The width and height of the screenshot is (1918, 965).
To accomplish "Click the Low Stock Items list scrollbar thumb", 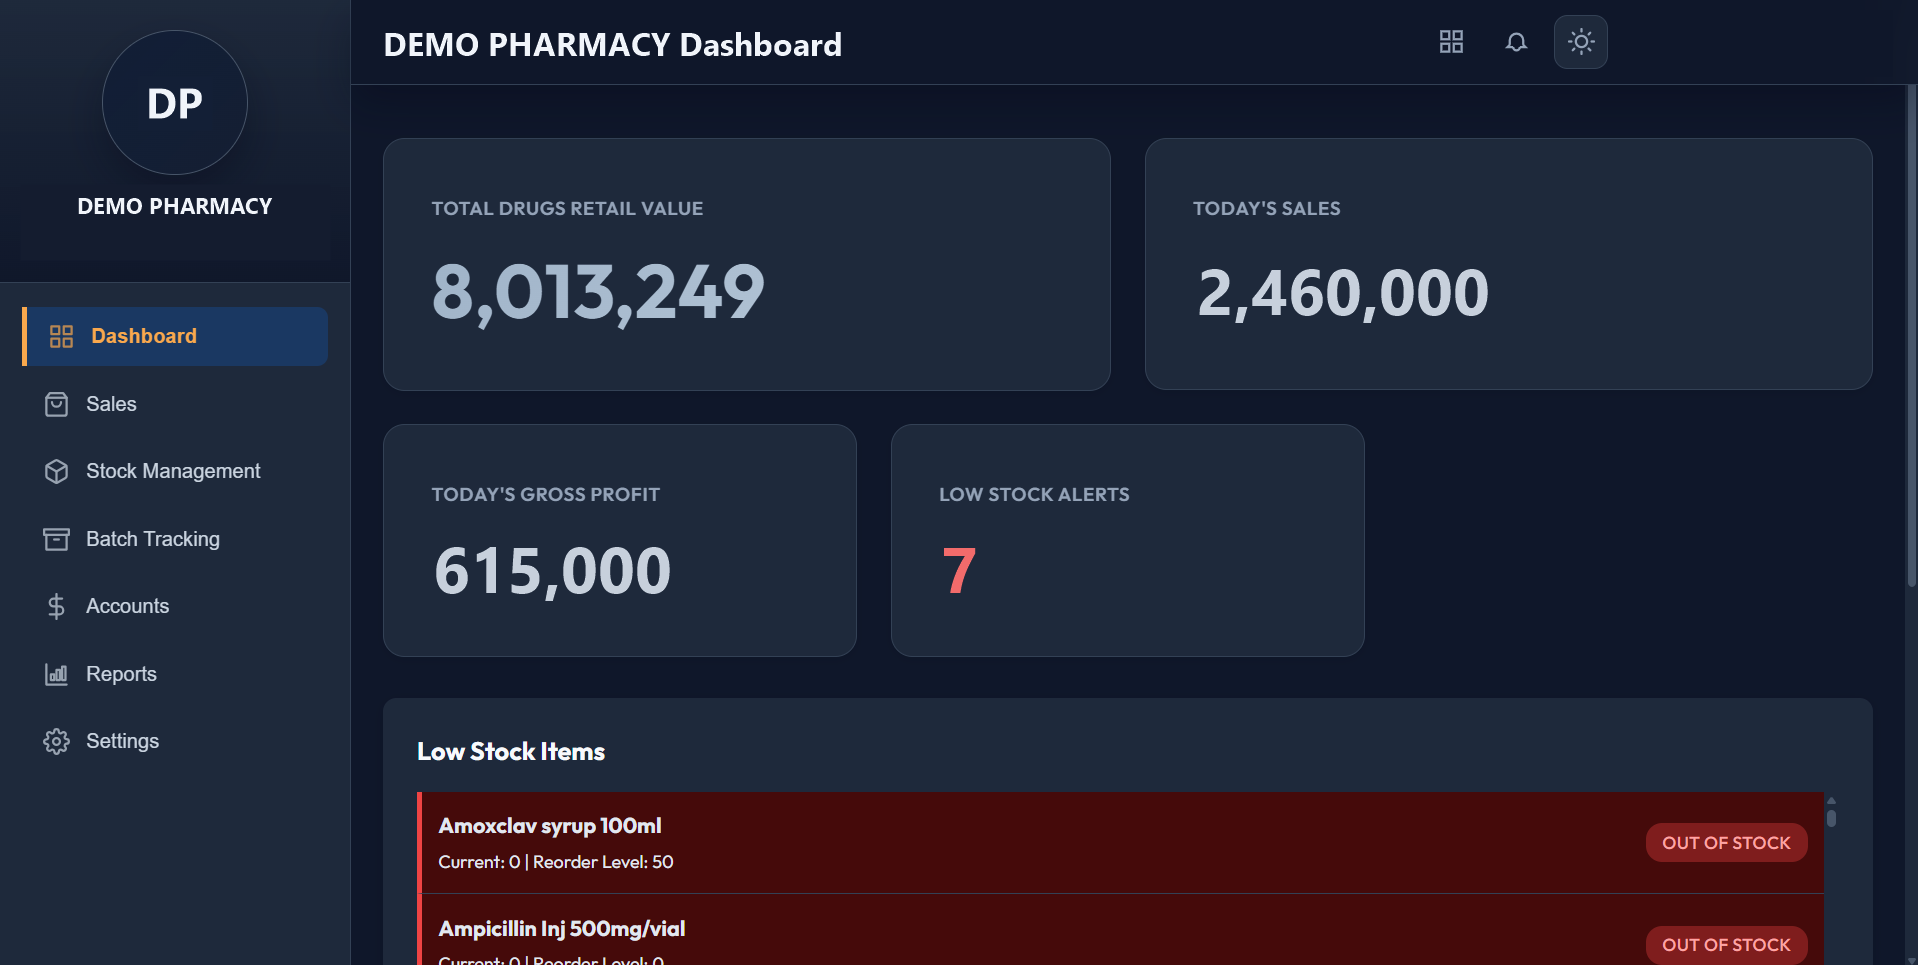I will point(1831,817).
